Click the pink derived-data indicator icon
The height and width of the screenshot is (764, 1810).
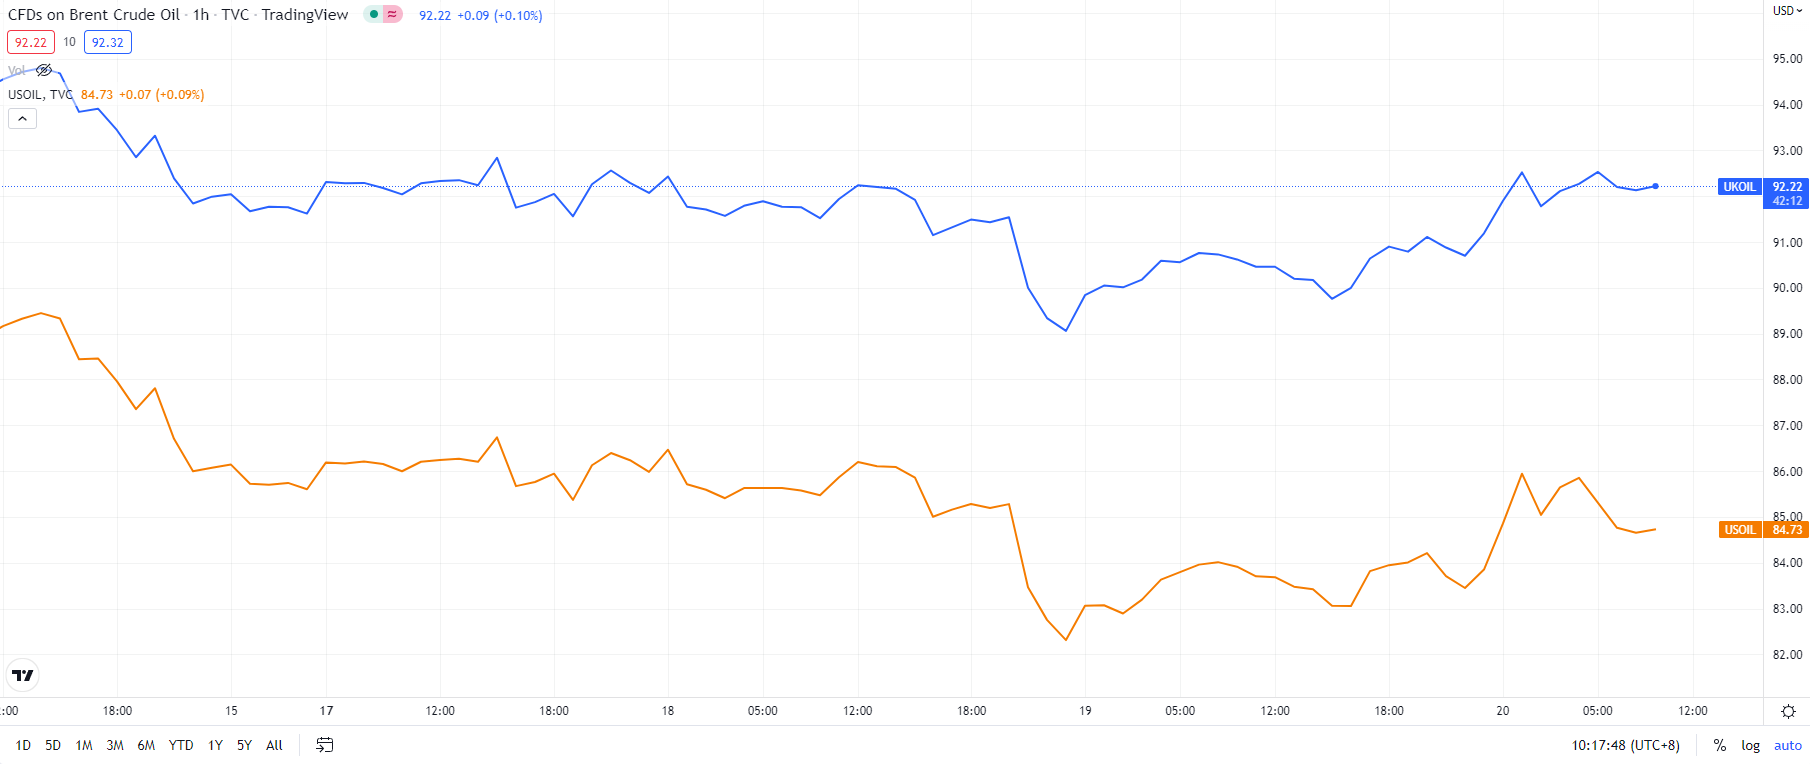coord(392,14)
